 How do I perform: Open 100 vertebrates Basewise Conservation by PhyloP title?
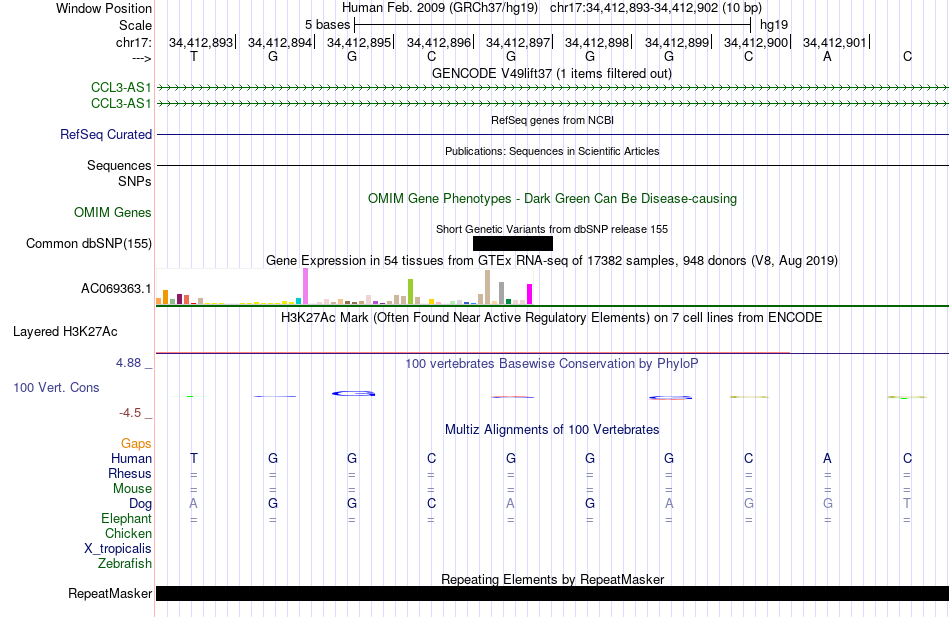point(552,364)
